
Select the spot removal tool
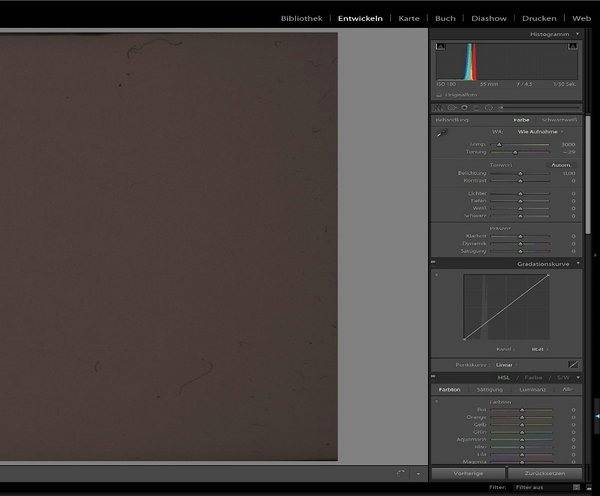451,108
